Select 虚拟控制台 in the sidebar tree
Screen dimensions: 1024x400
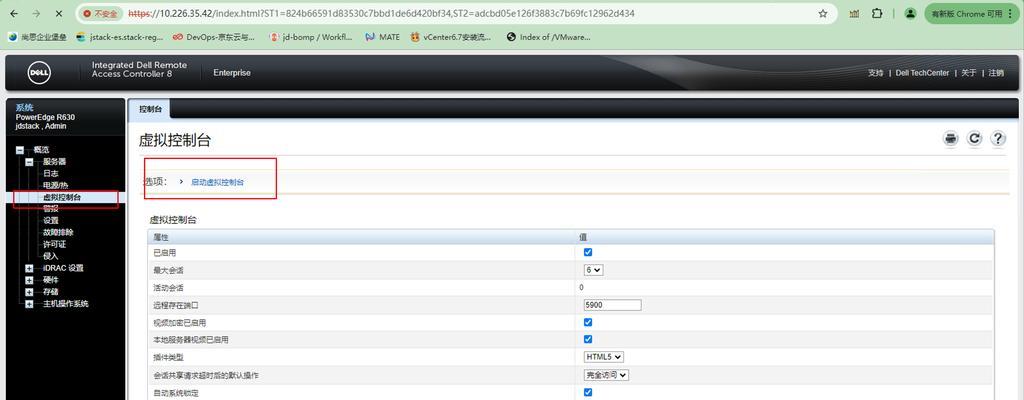pyautogui.click(x=63, y=197)
